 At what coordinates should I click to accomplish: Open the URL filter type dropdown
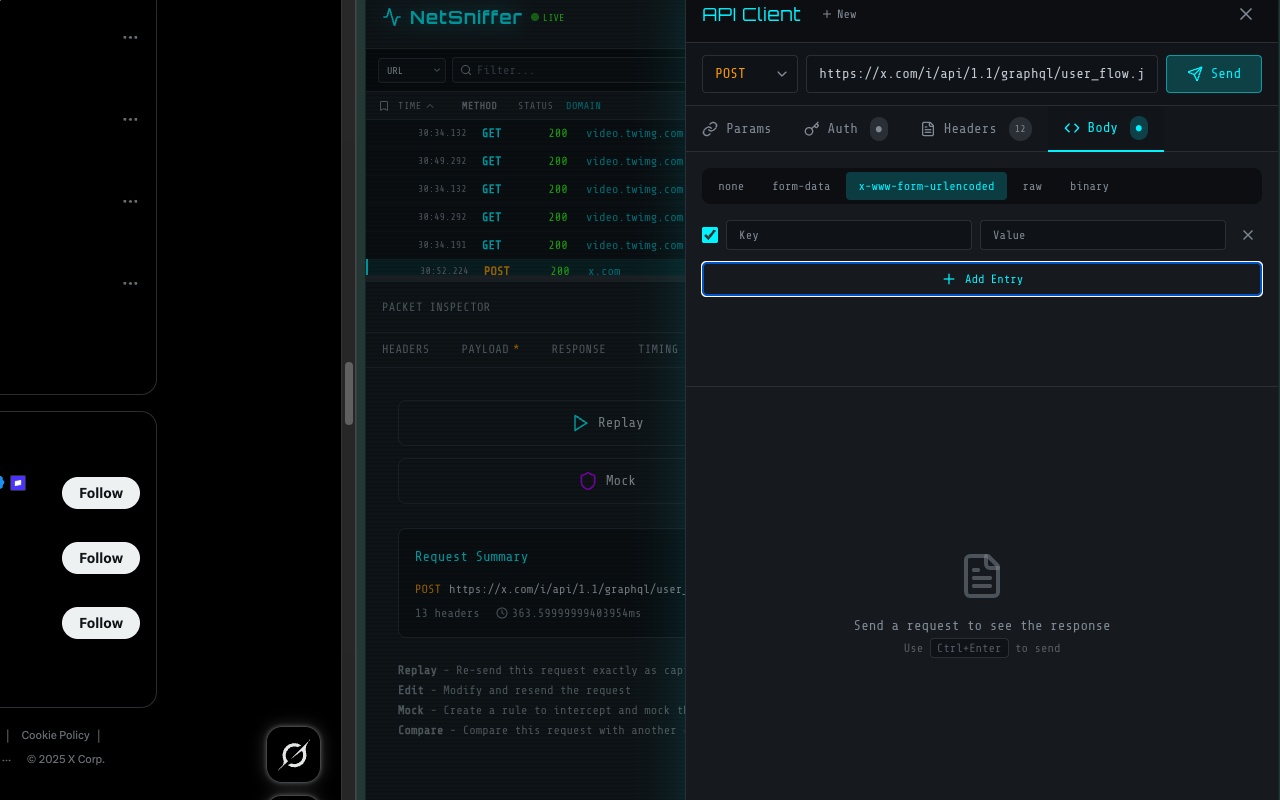point(412,70)
